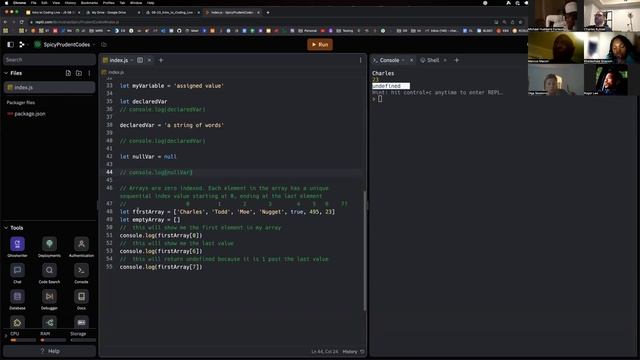The height and width of the screenshot is (360, 640).
Task: Open the Help button
Action: (x=49, y=351)
